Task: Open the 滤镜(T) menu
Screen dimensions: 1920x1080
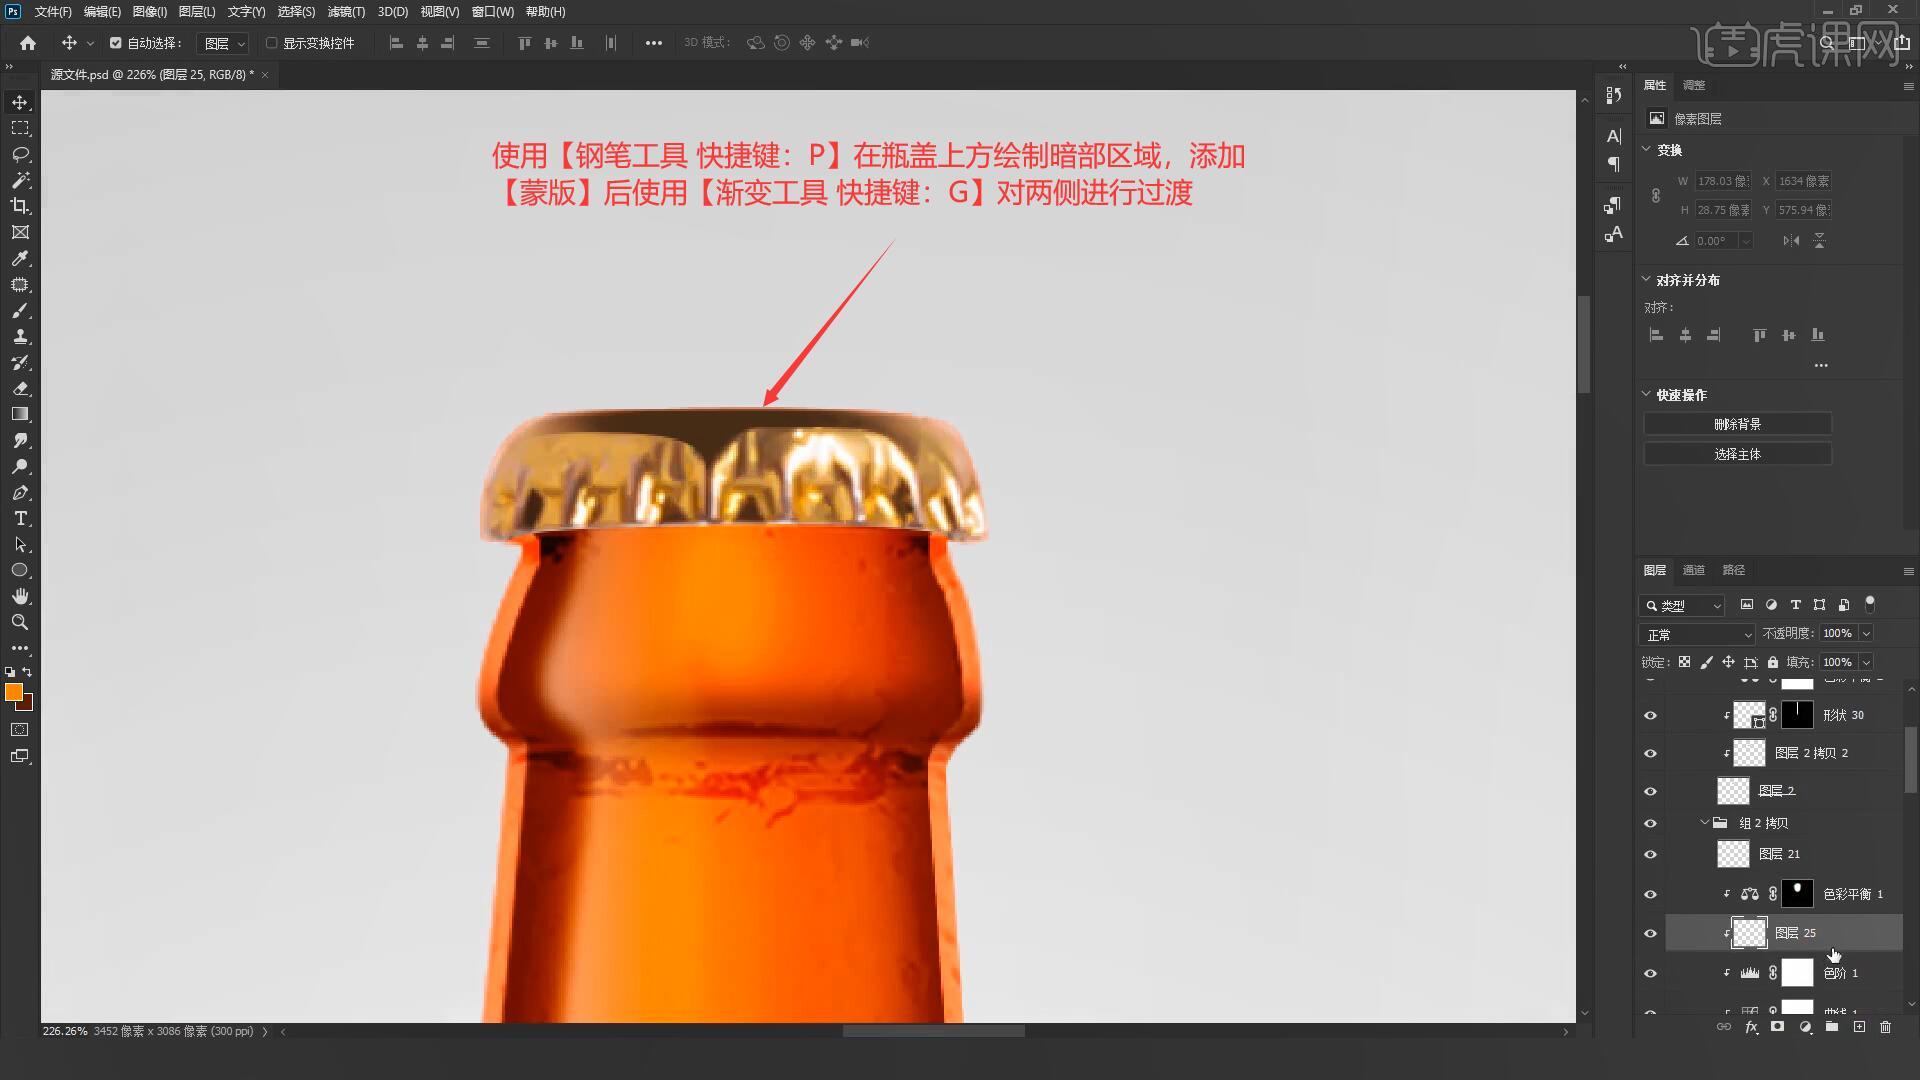Action: pyautogui.click(x=346, y=12)
